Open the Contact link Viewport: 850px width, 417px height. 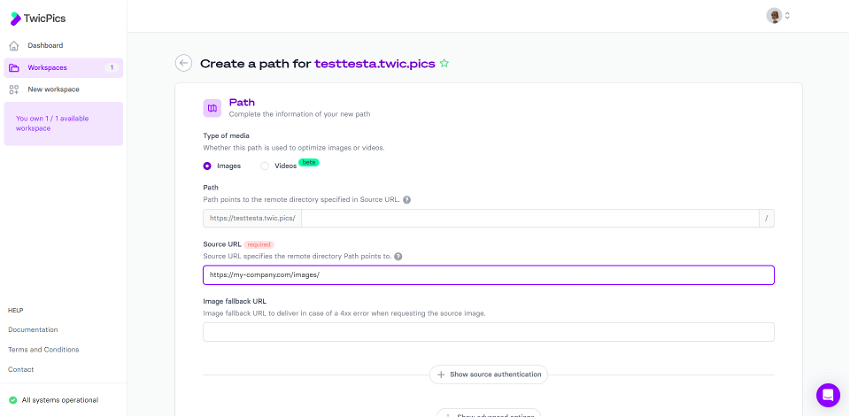point(21,370)
